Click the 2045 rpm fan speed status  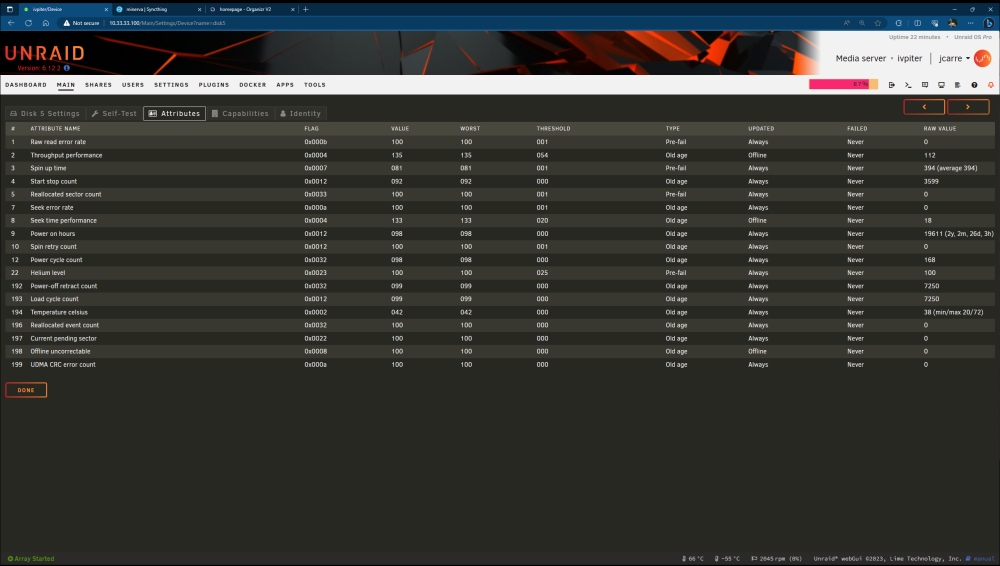(776, 558)
